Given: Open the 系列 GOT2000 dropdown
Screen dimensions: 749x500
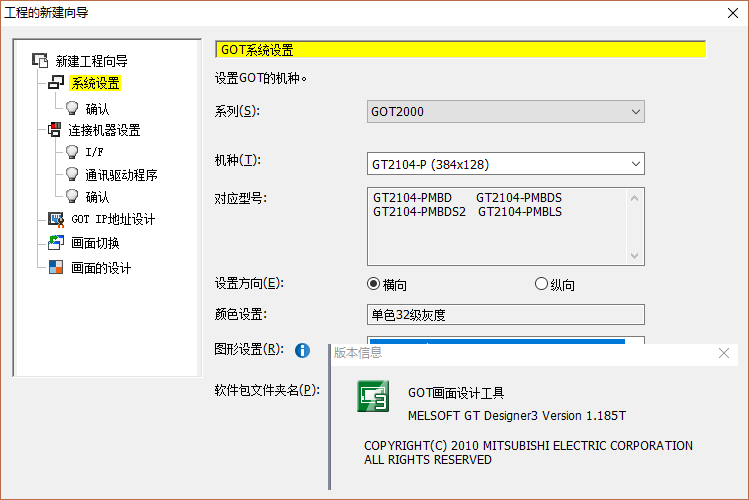Looking at the screenshot, I should [506, 112].
